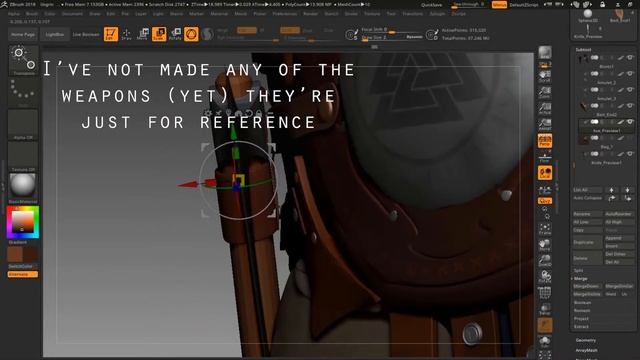Pick a color in the color picker square
Screen dimensions: 640x360
22,222
